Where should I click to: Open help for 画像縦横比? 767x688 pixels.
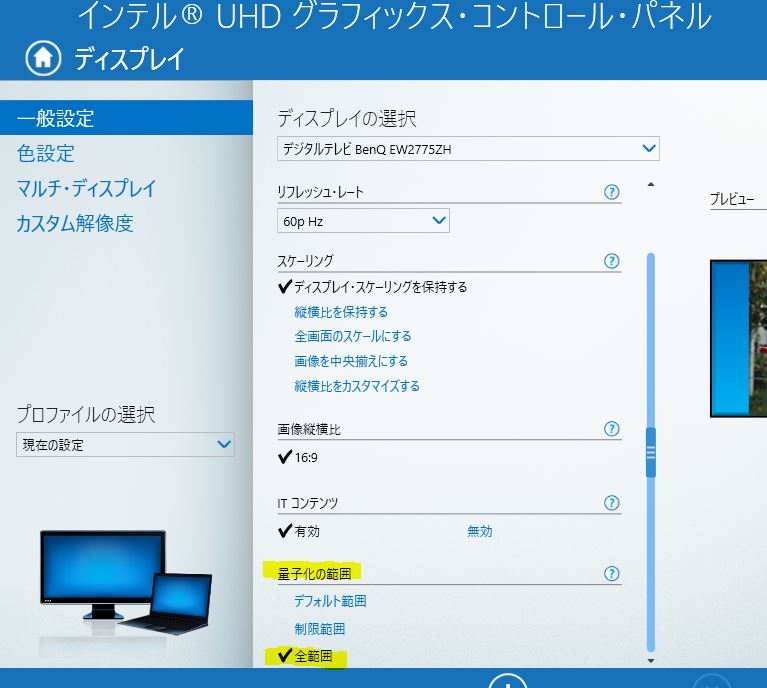point(611,429)
